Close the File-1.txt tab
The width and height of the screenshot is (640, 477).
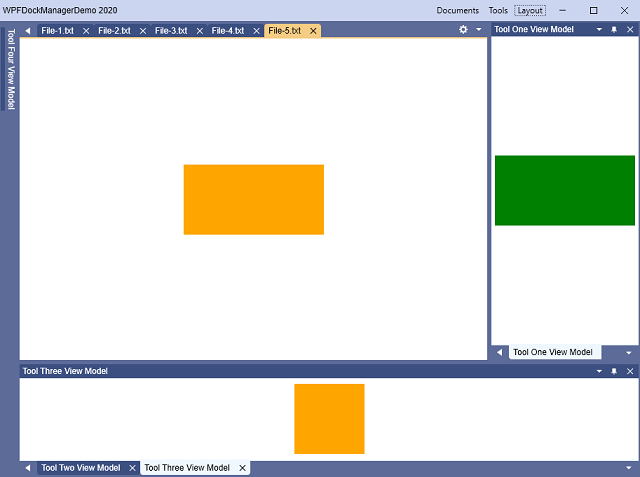[x=86, y=31]
